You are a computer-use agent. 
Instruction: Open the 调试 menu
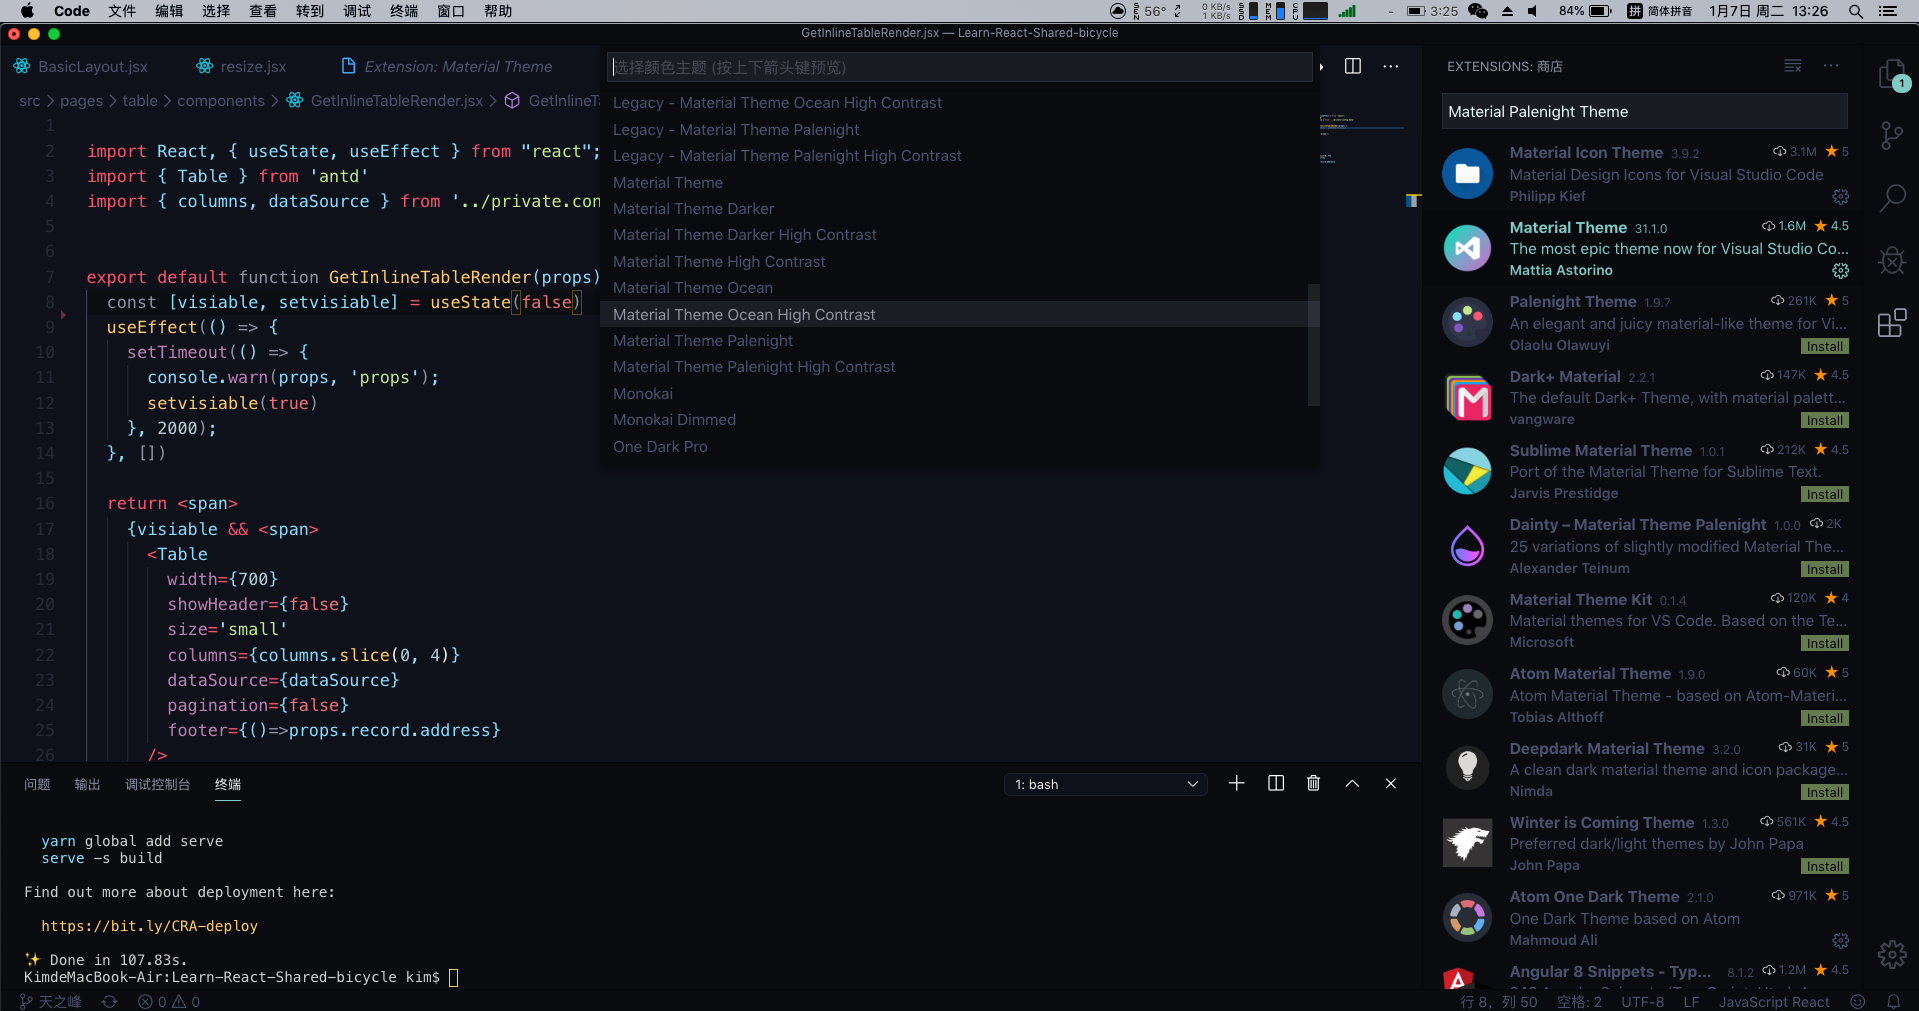tap(357, 11)
